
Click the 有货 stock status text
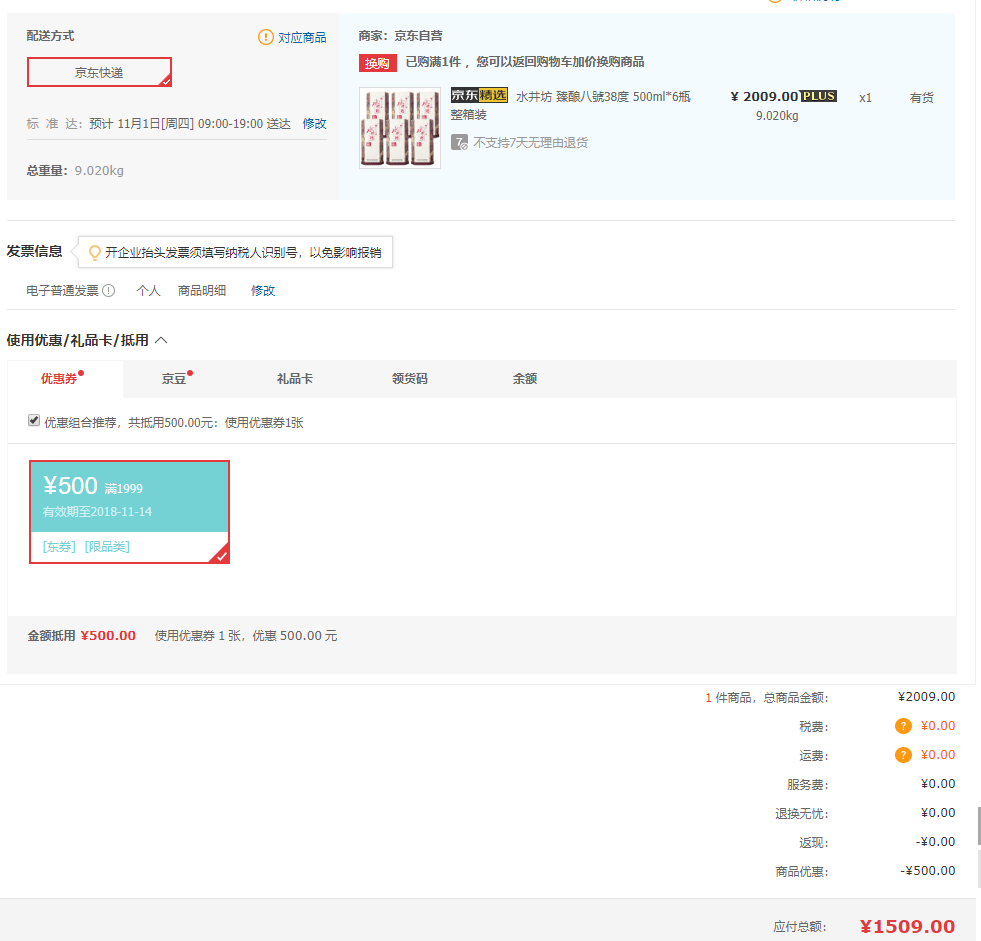pos(922,98)
